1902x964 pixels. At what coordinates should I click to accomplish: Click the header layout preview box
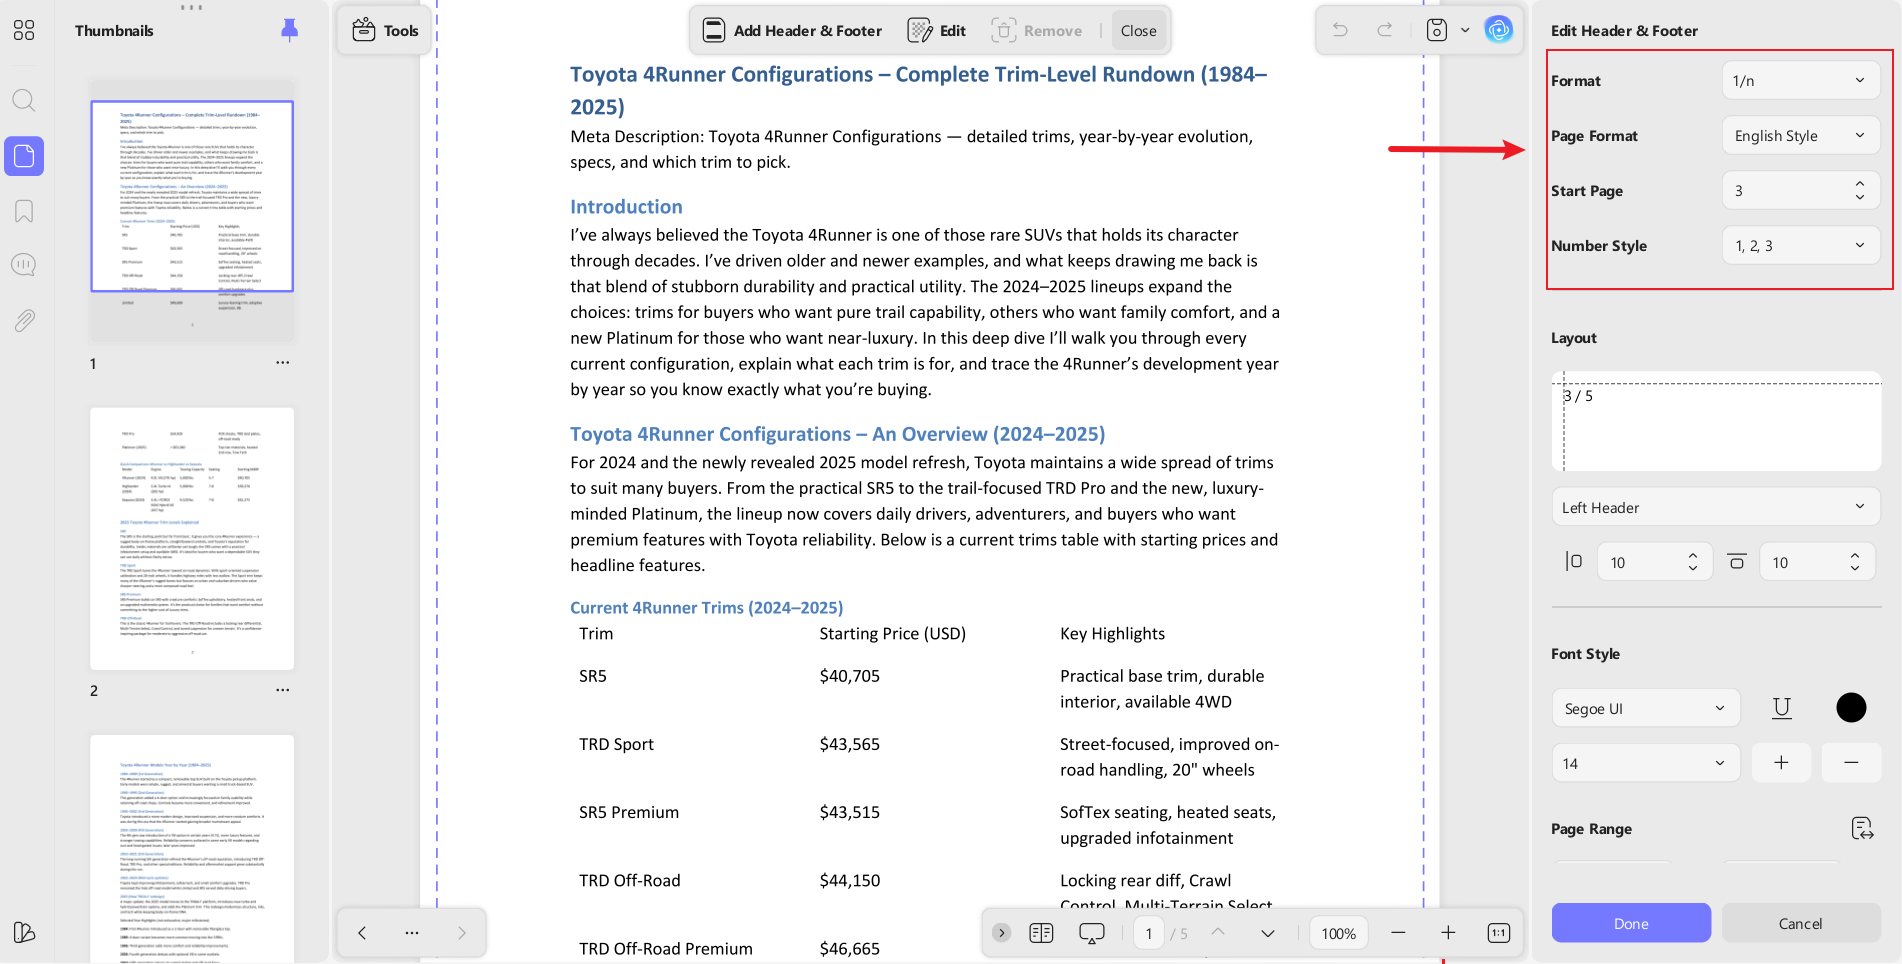1716,421
